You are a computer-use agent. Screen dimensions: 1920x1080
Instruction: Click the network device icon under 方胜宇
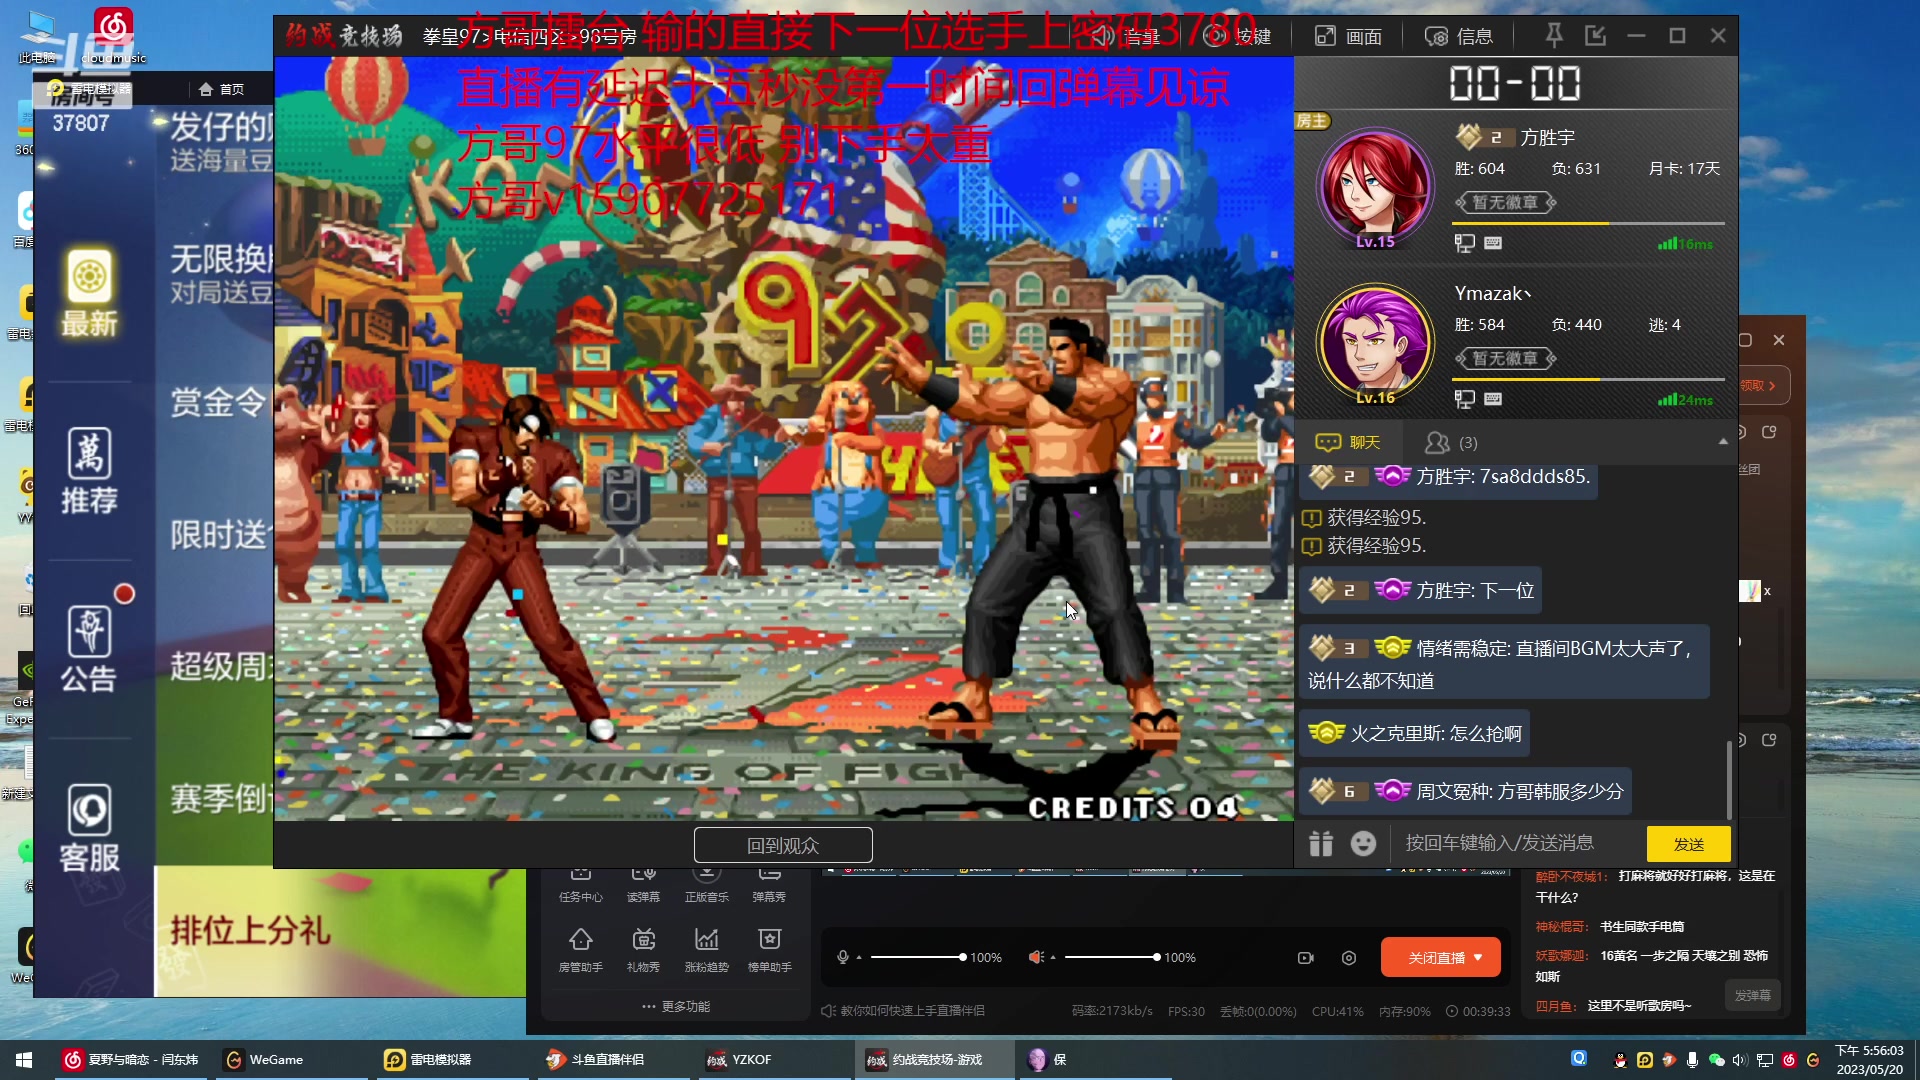point(1464,243)
